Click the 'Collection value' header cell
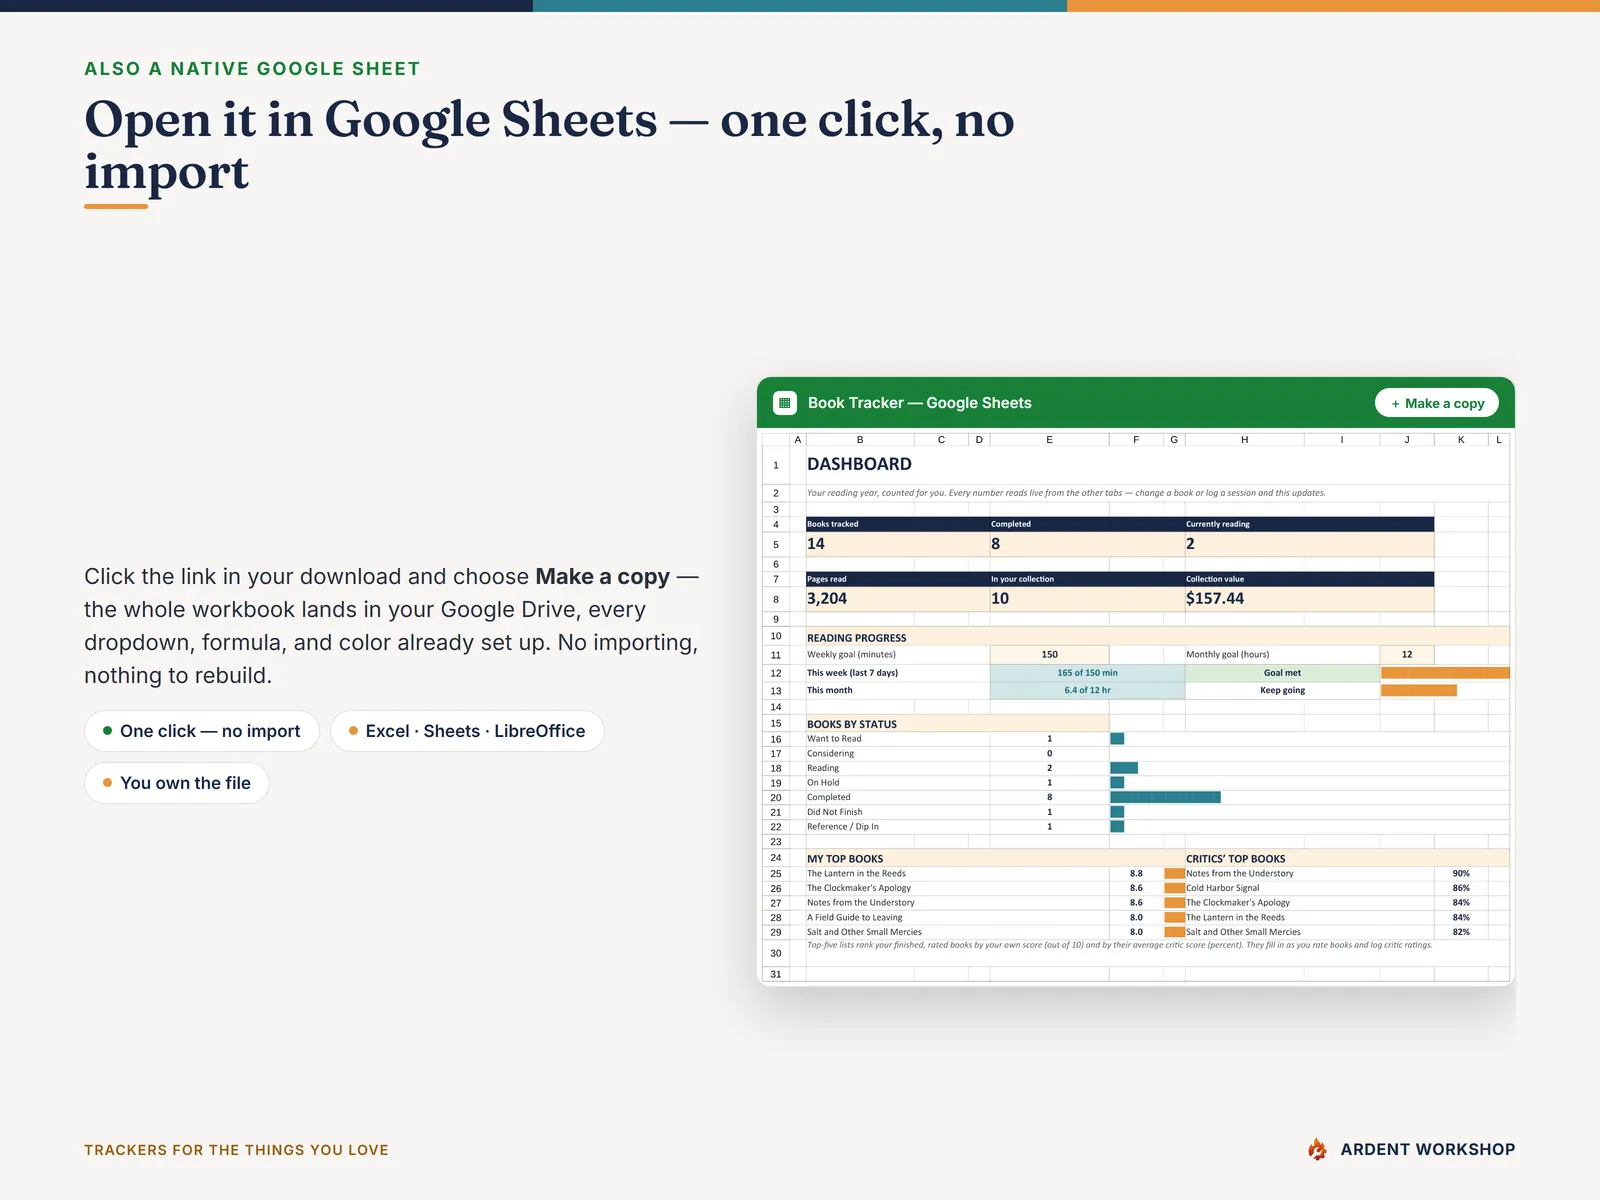The height and width of the screenshot is (1200, 1600). pos(1309,579)
